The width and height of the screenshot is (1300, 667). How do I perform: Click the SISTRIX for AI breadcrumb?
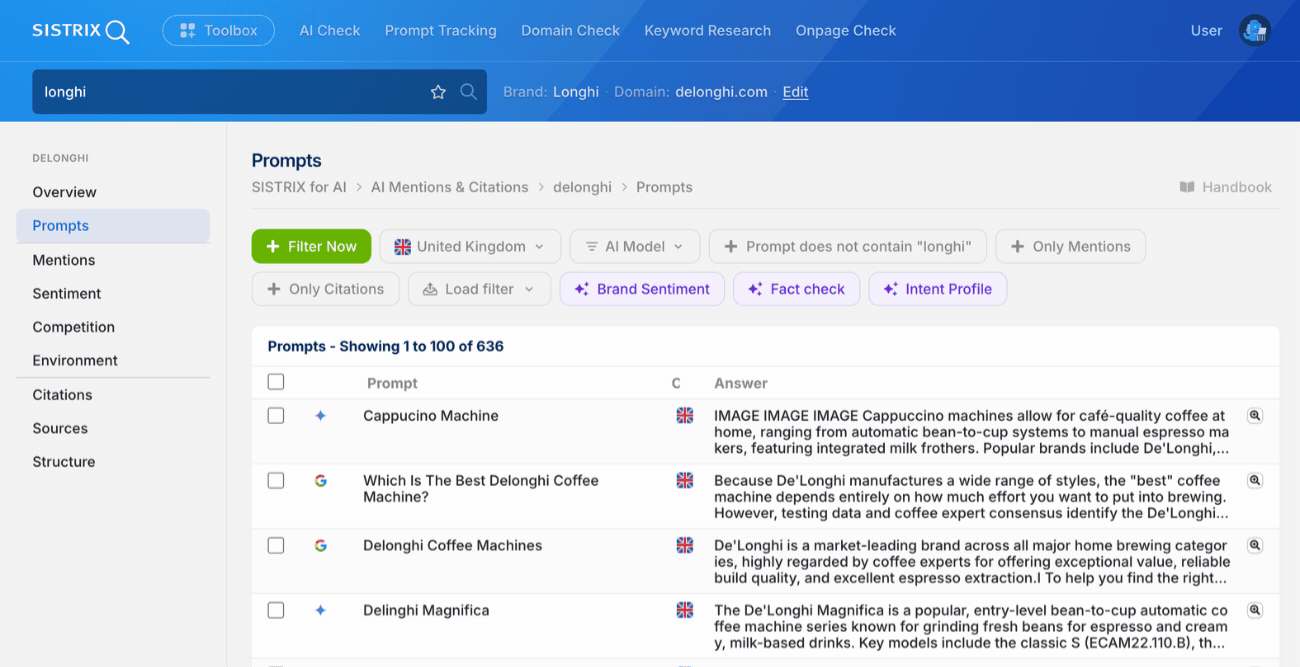tap(299, 187)
